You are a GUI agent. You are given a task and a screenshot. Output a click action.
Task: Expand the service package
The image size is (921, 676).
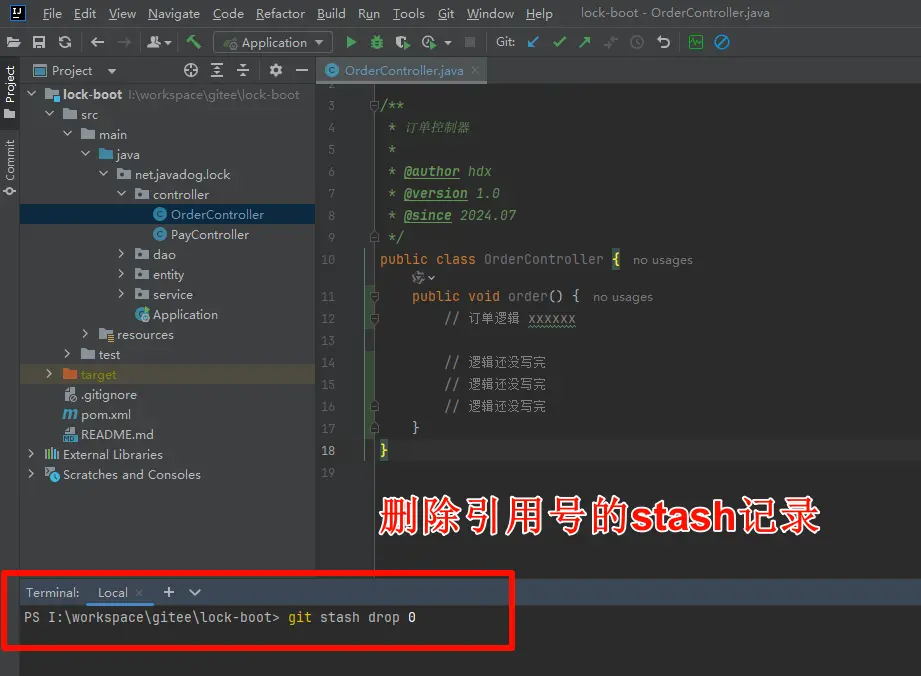pyautogui.click(x=122, y=294)
